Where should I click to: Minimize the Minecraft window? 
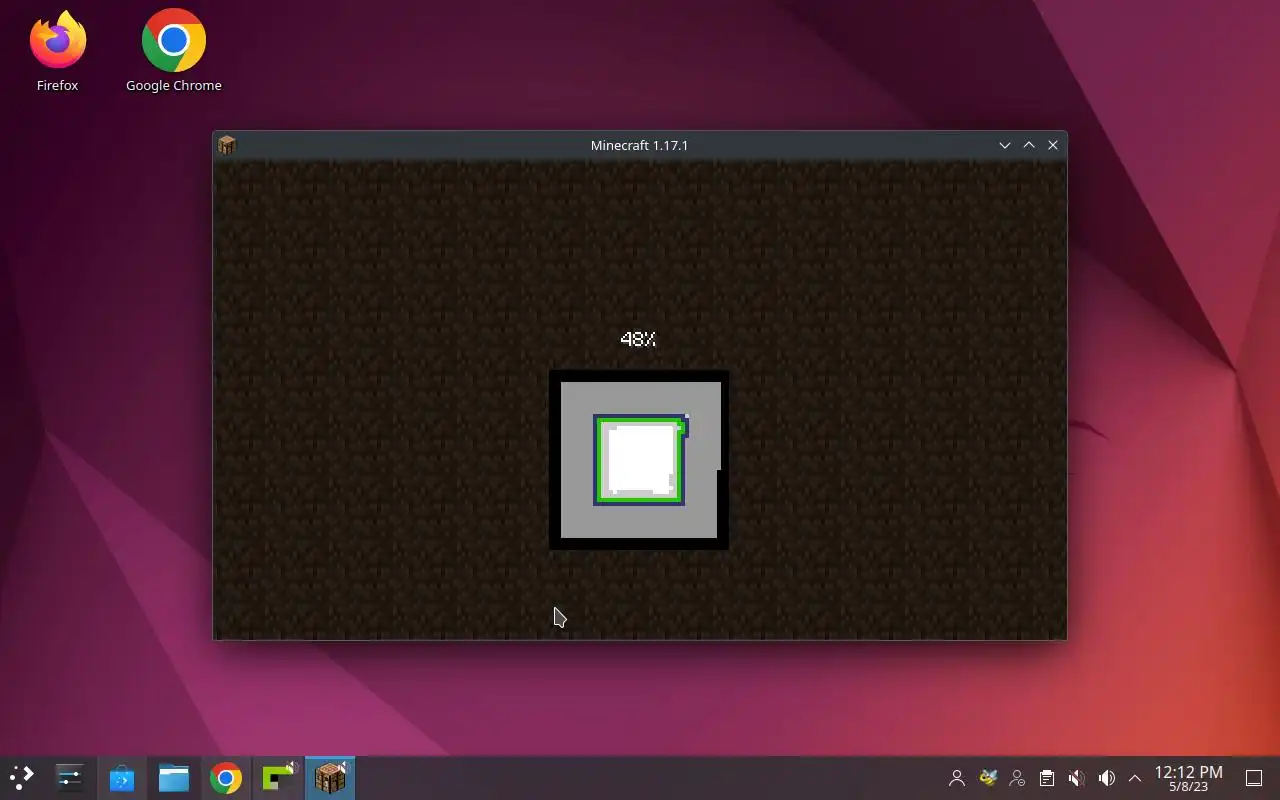(x=1005, y=145)
